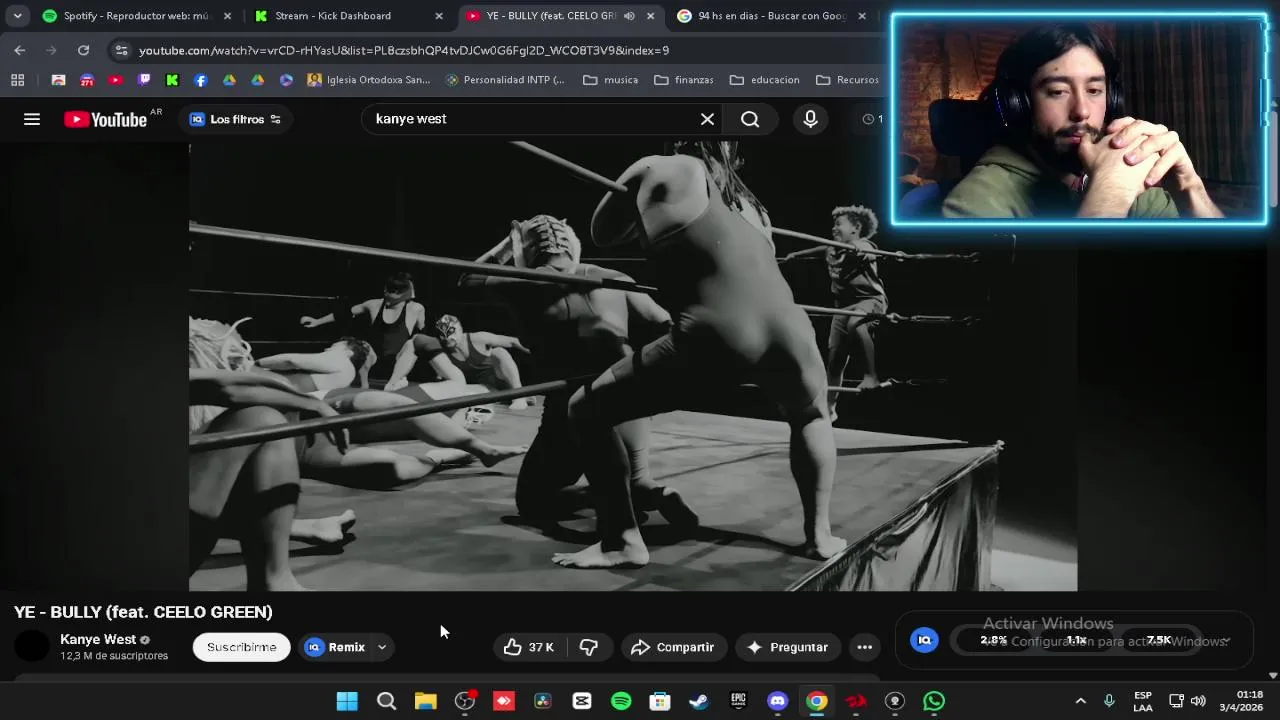
Task: Open the Preguntar AI button
Action: (787, 647)
